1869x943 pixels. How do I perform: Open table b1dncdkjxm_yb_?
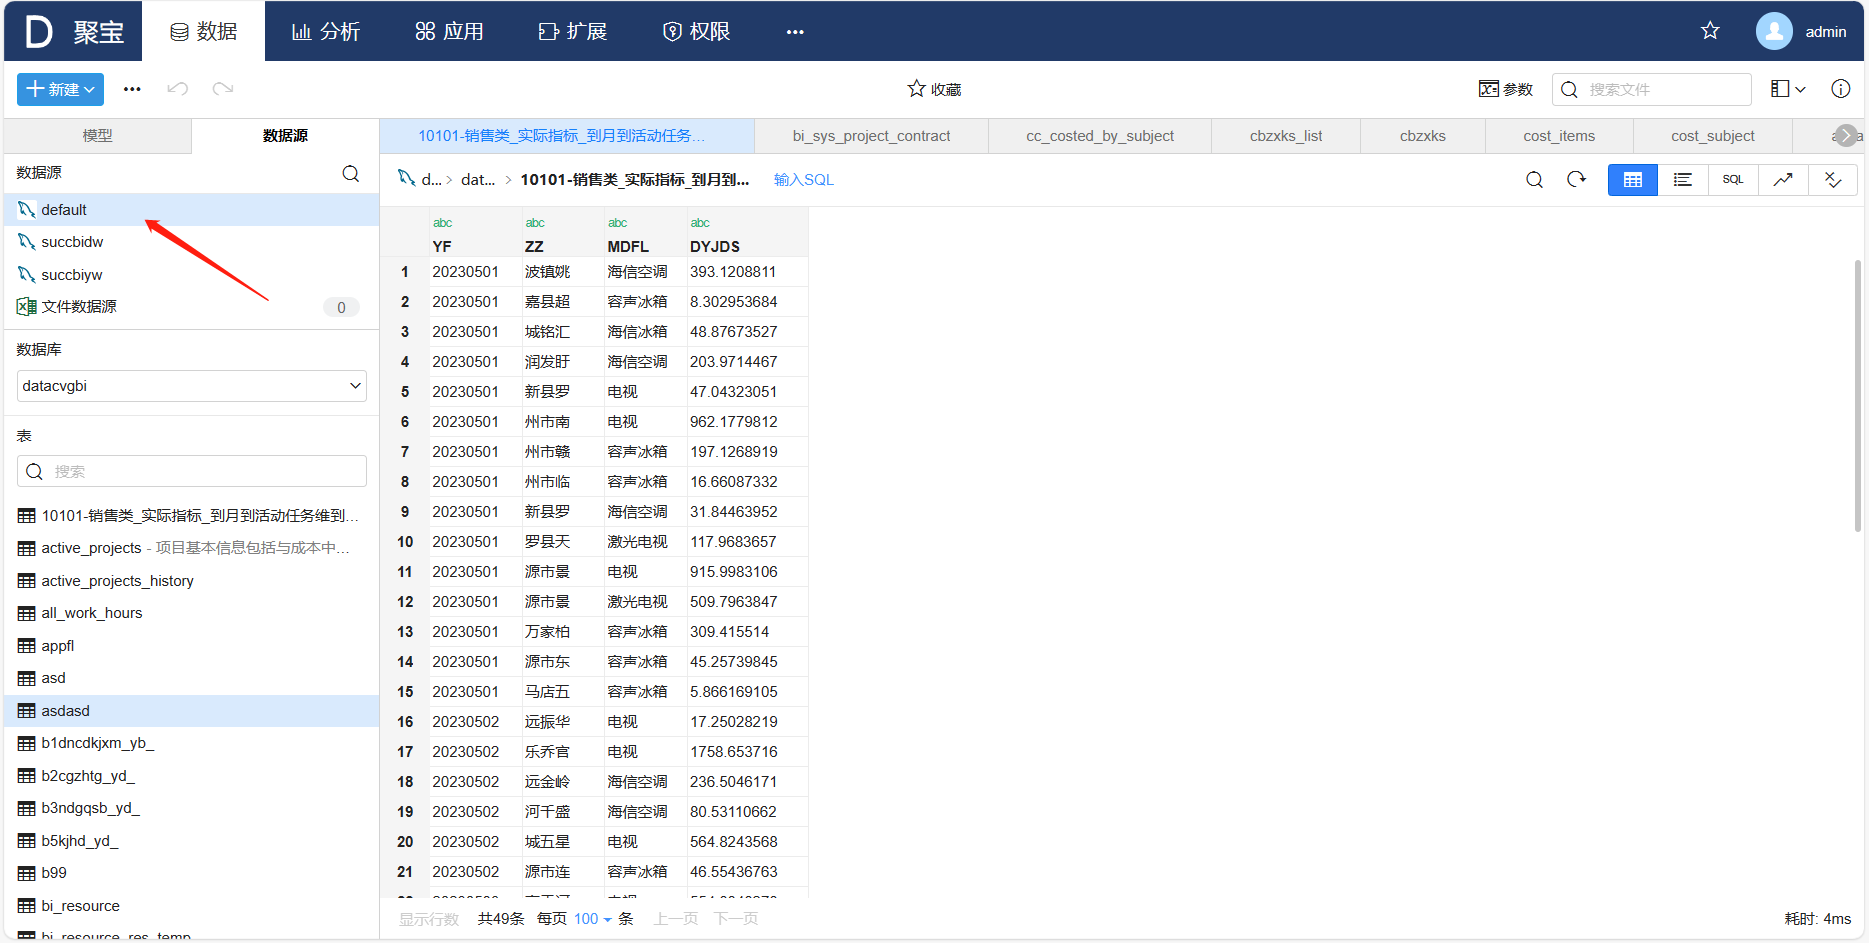coord(192,743)
